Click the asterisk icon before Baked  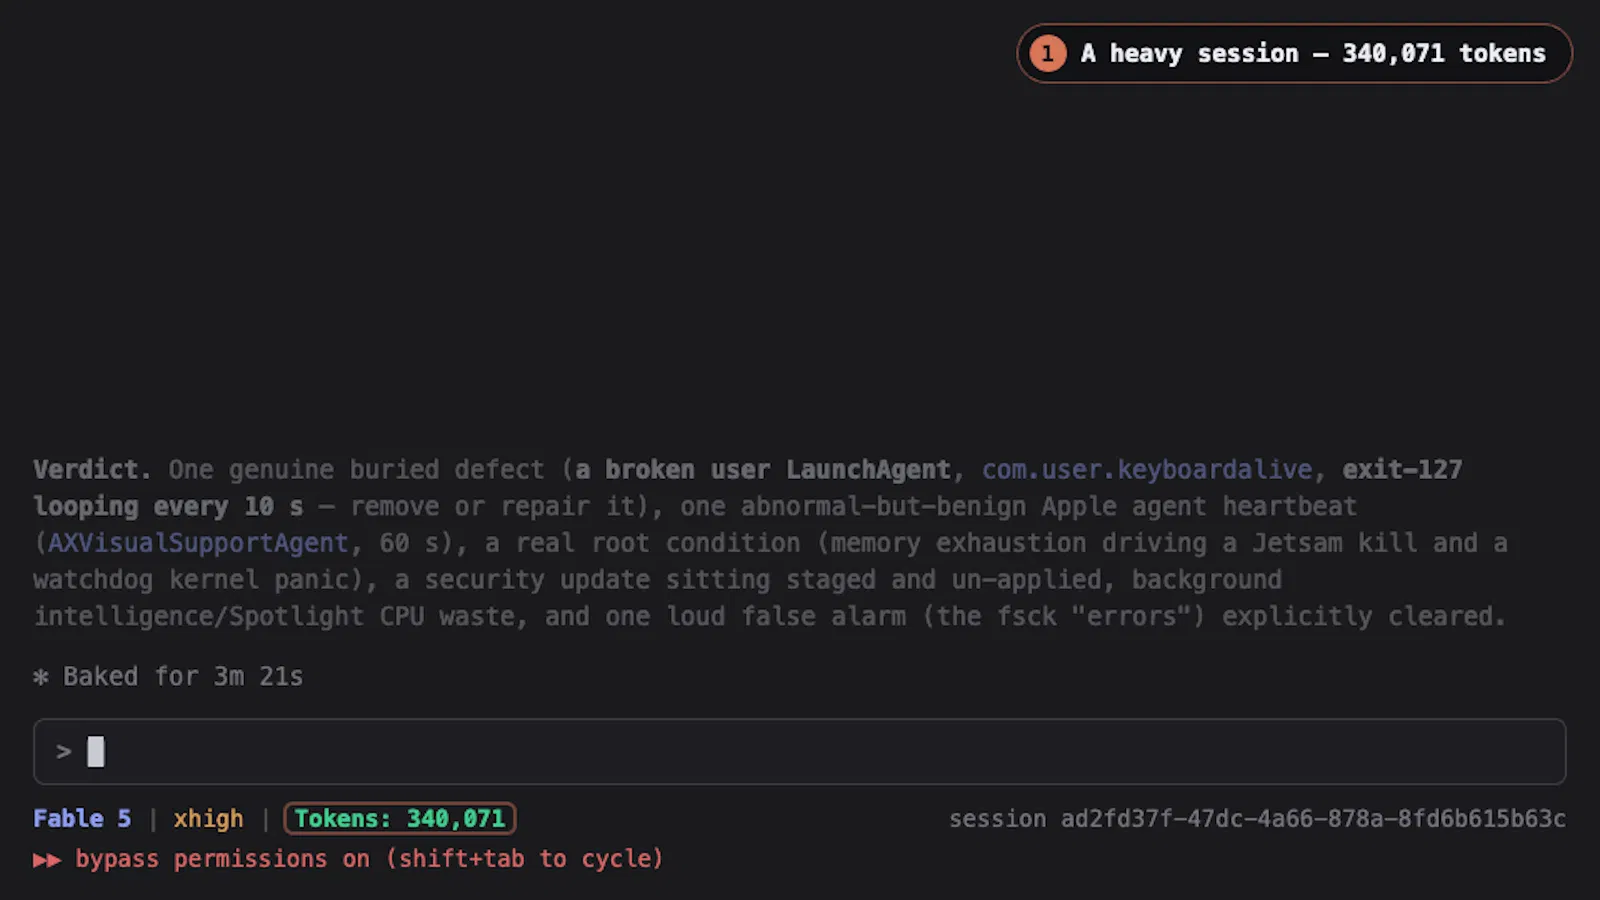point(41,677)
